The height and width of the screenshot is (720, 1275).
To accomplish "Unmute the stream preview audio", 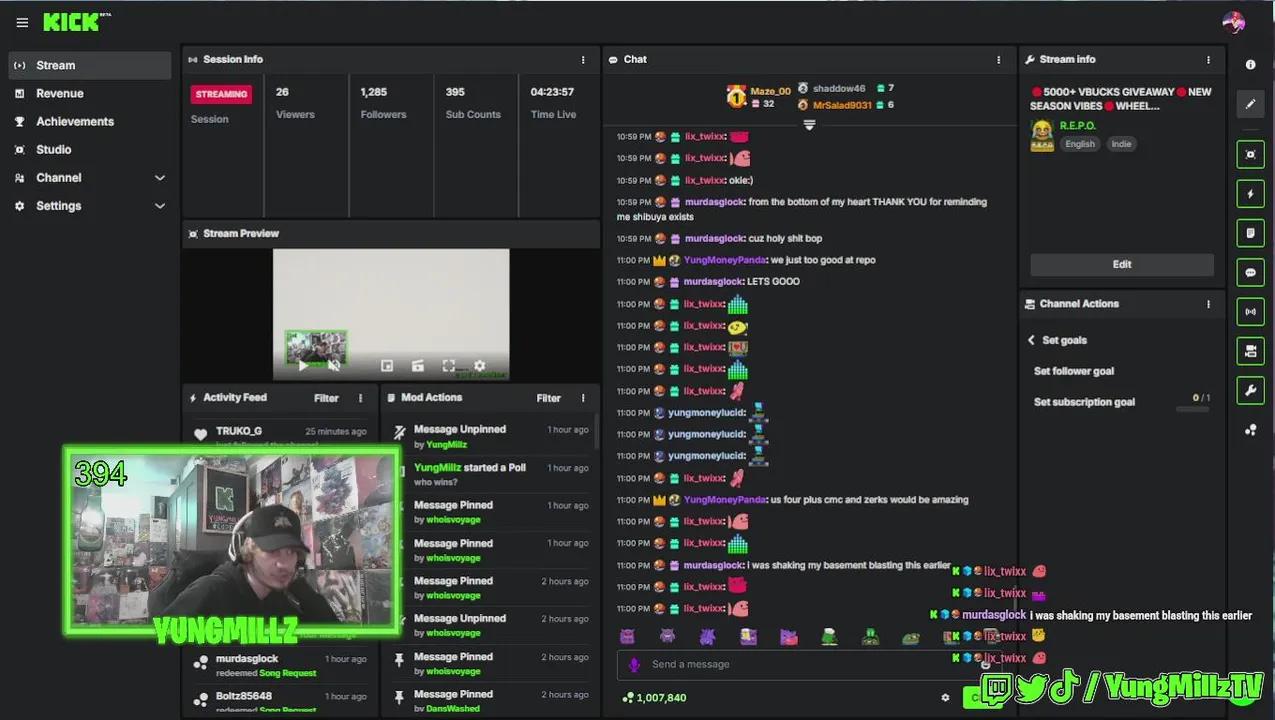I will 334,366.
